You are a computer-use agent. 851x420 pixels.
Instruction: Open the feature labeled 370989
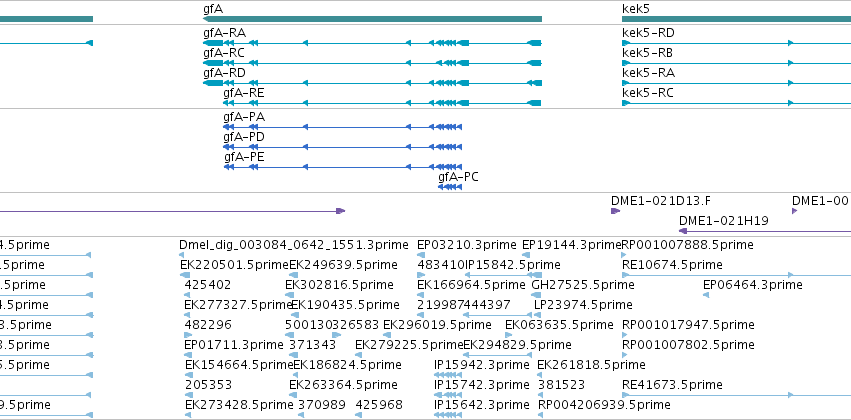point(322,405)
